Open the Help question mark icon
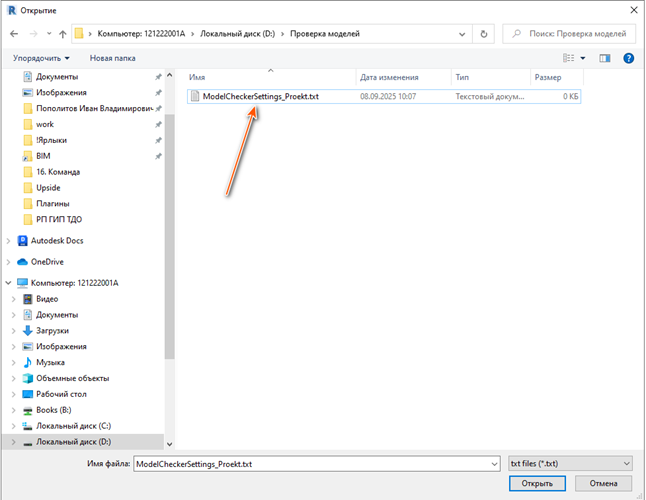Viewport: 646px width, 500px height. pyautogui.click(x=629, y=58)
